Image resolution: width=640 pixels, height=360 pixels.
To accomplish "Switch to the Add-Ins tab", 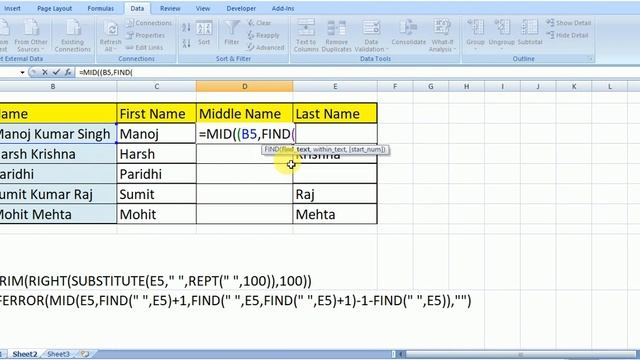I will (283, 8).
